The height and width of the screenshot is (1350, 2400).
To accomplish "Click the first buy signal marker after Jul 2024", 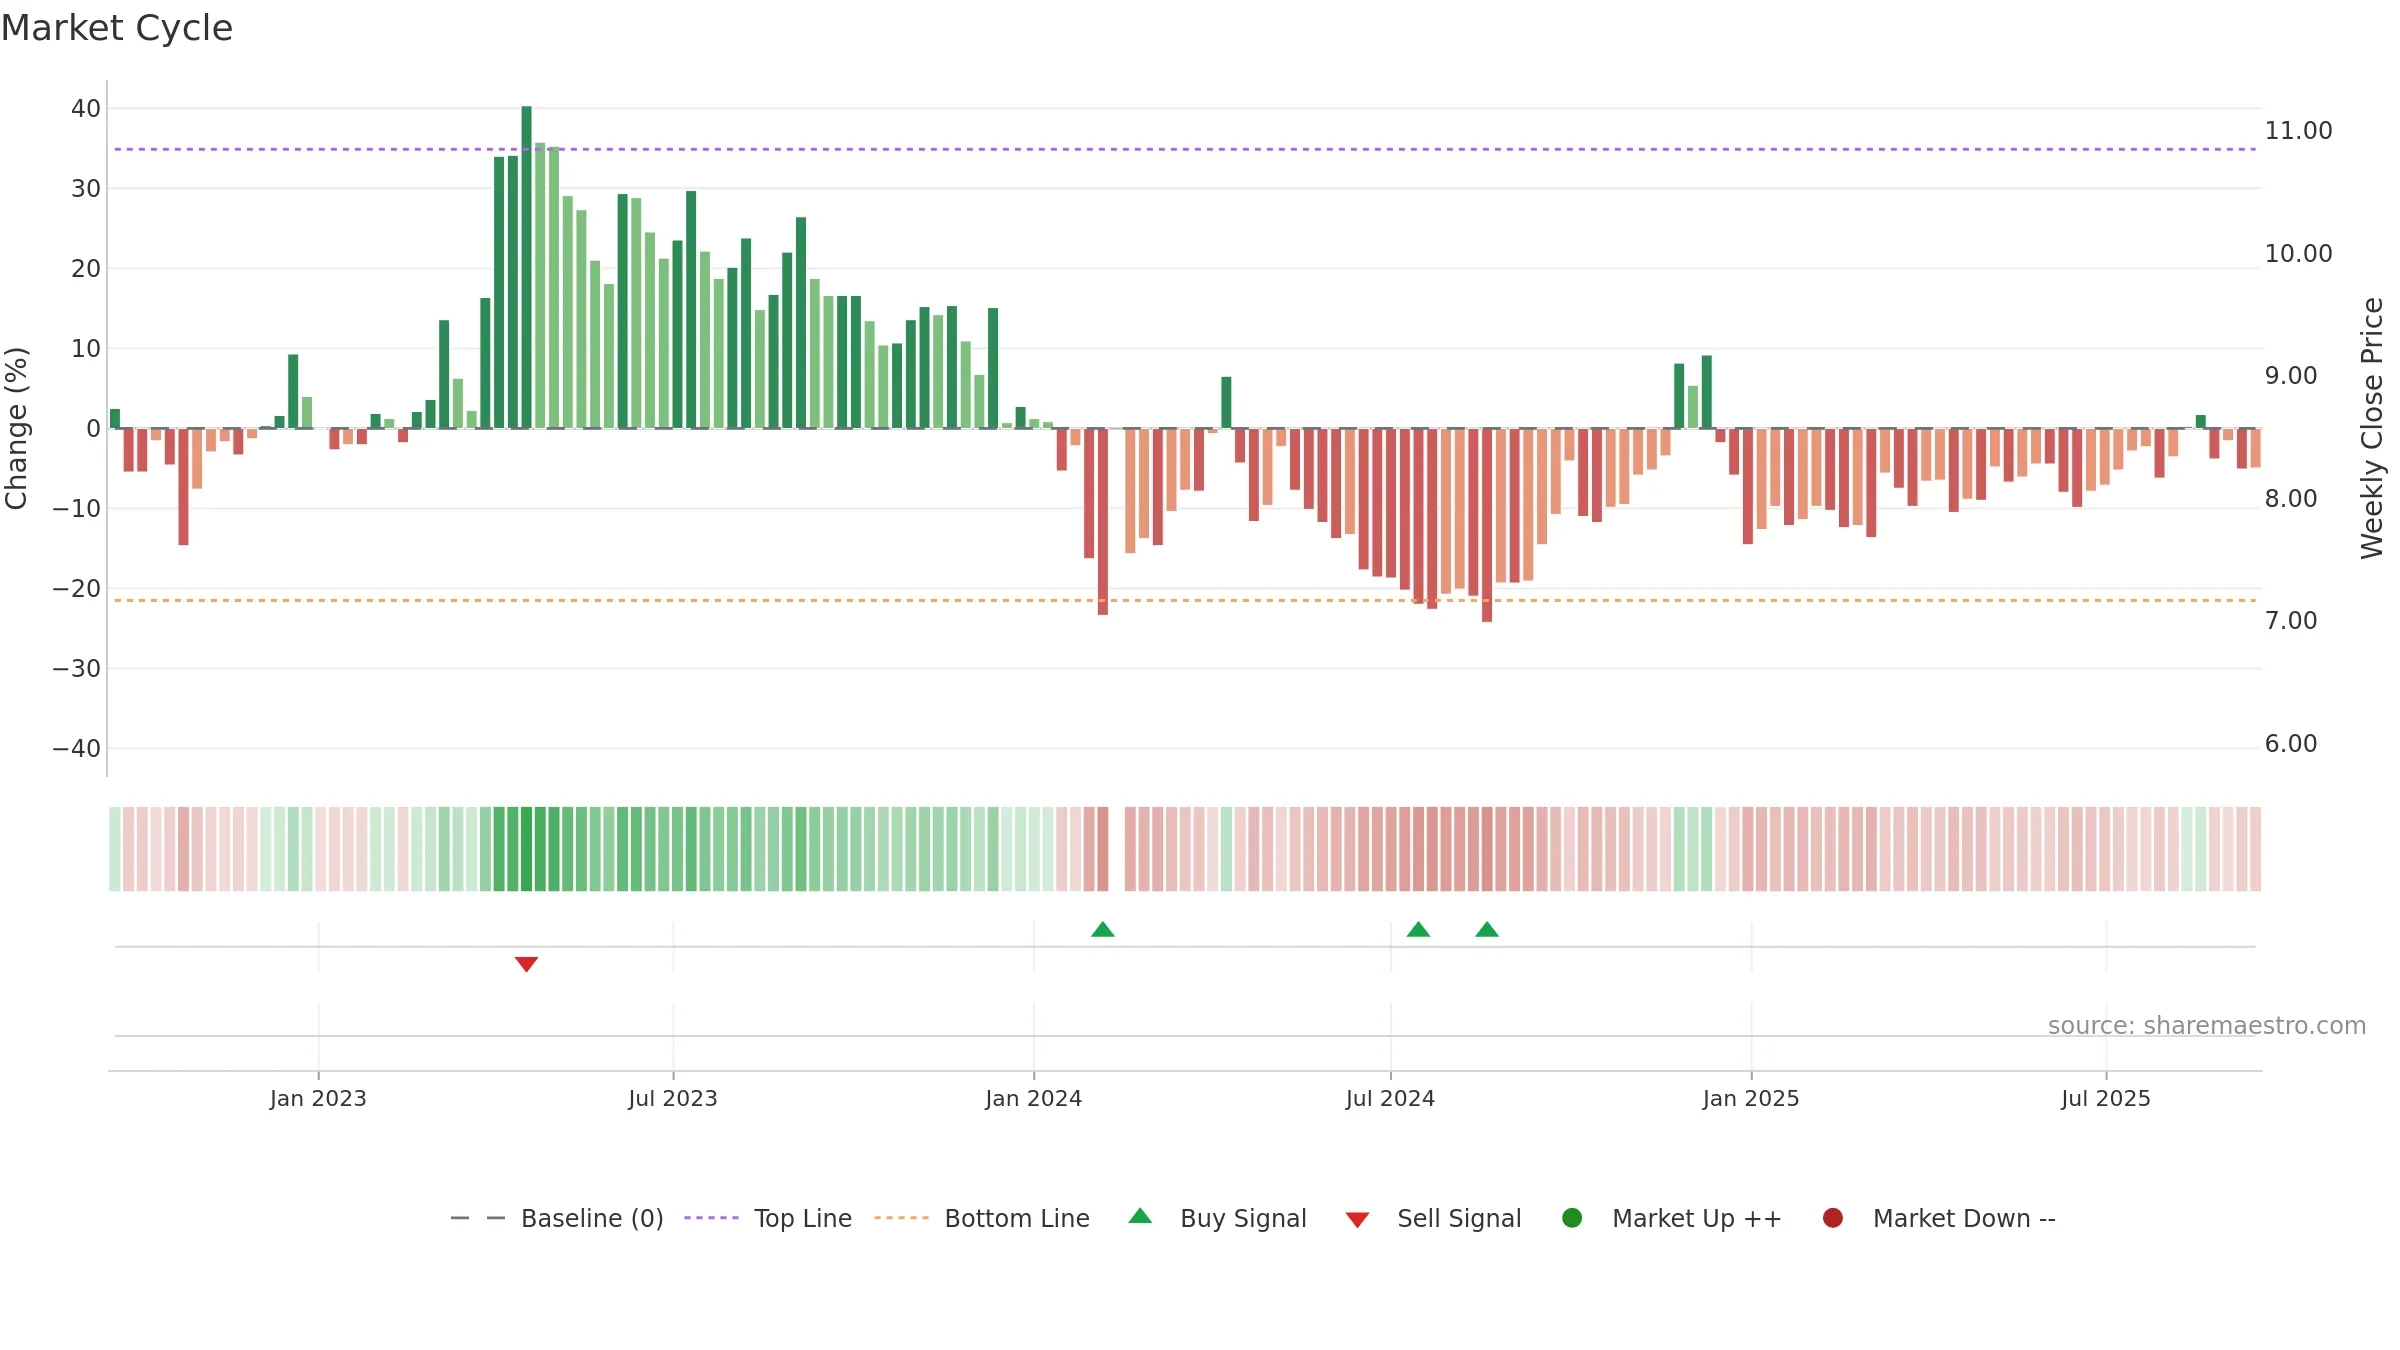I will point(1418,929).
